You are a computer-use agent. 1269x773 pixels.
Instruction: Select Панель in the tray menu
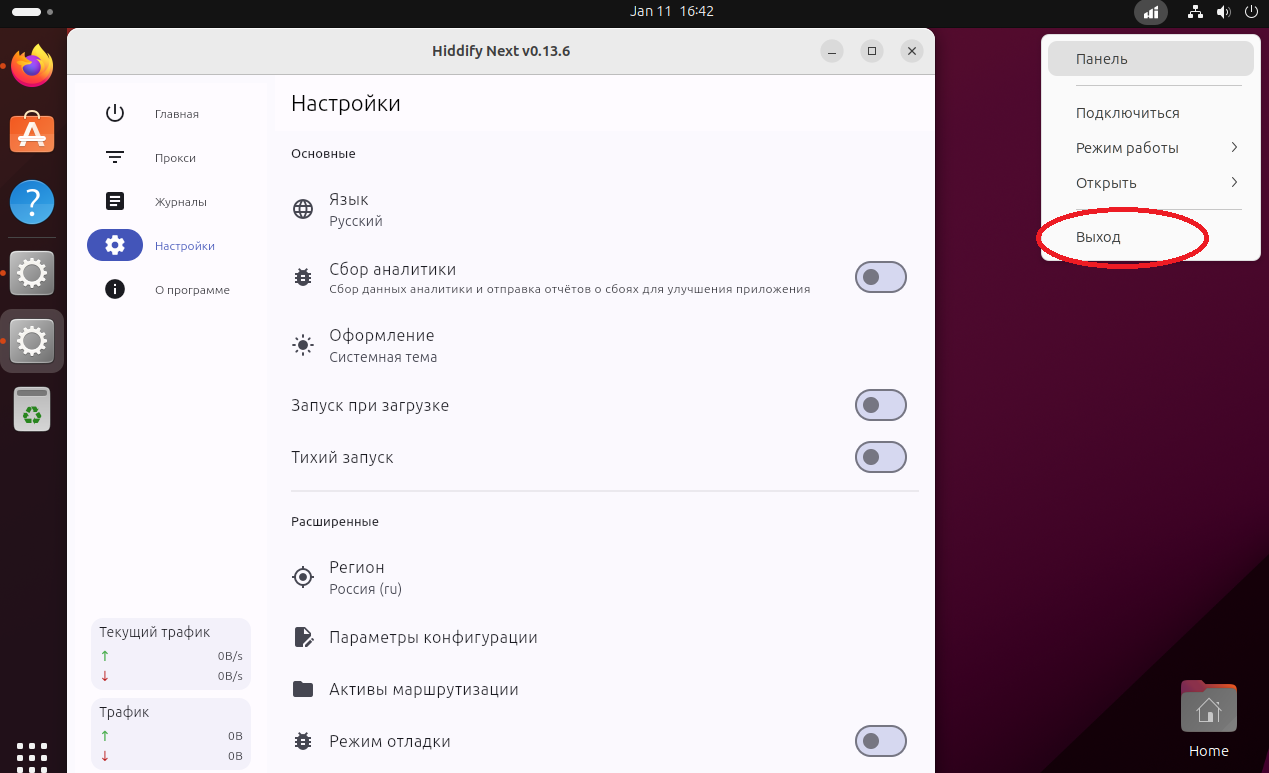click(1150, 59)
